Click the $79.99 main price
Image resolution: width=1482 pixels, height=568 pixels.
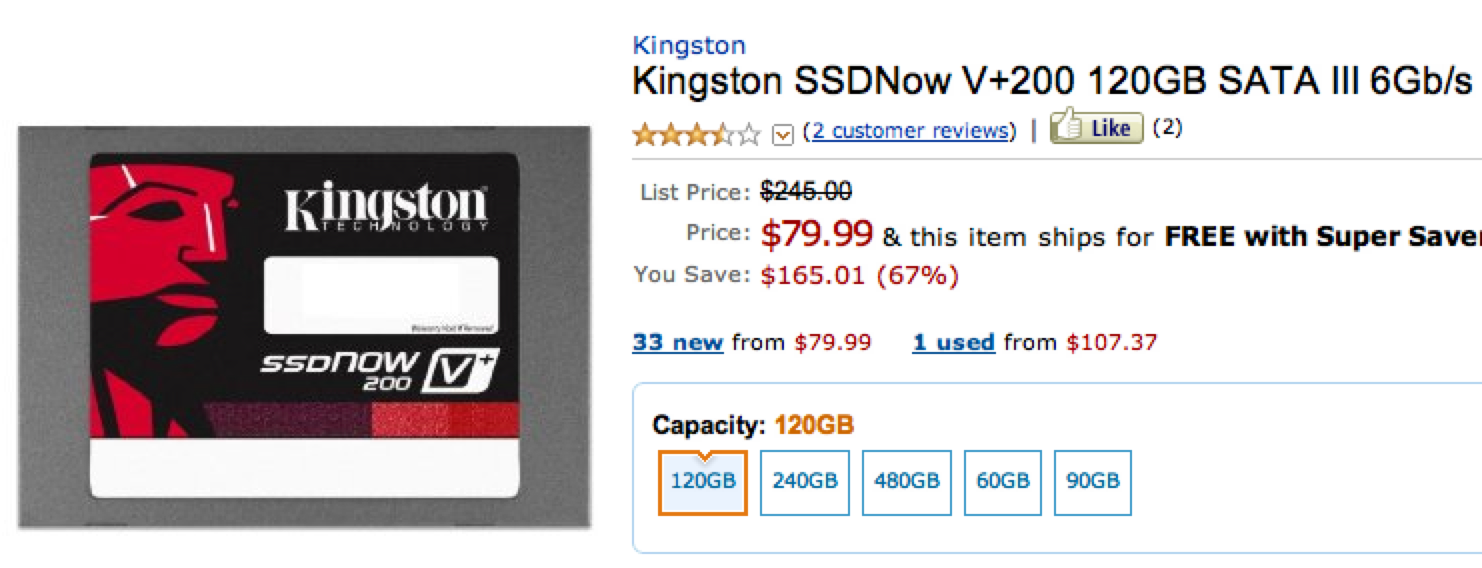(816, 234)
